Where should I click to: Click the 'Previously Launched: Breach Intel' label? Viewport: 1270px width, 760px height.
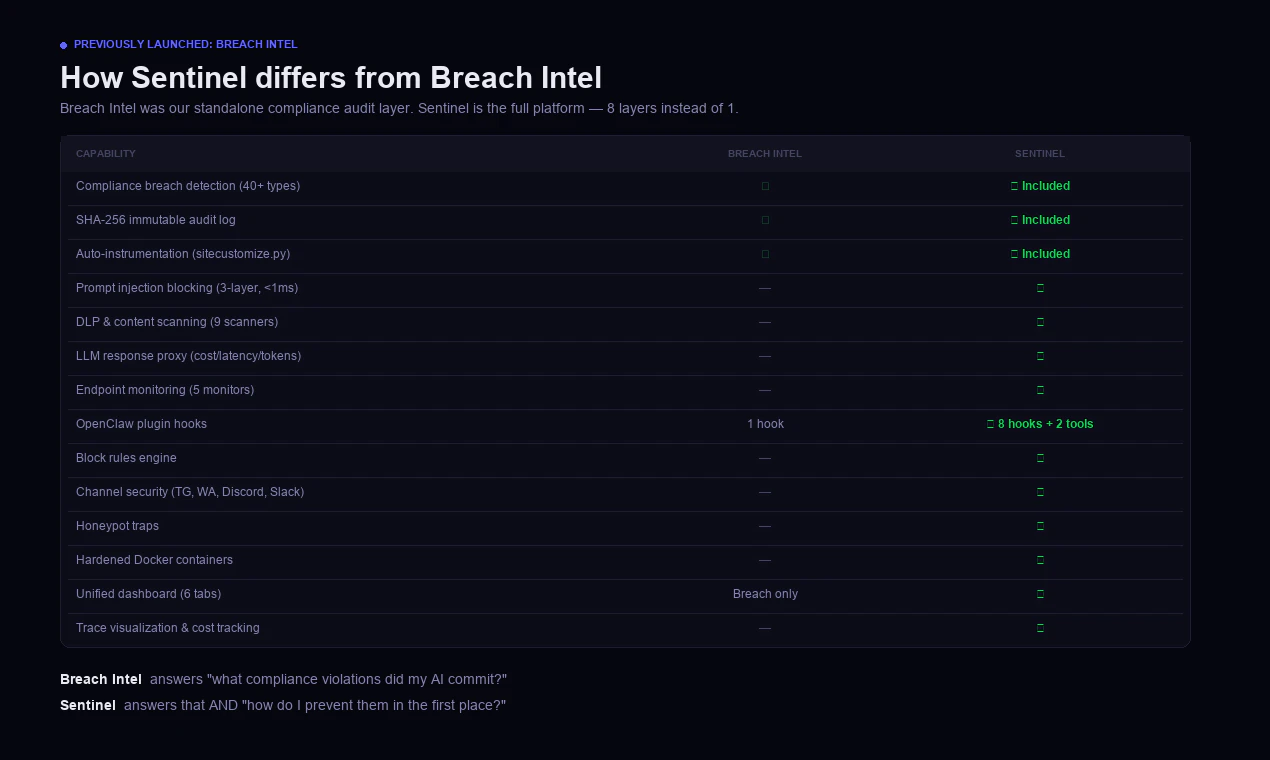click(x=185, y=44)
